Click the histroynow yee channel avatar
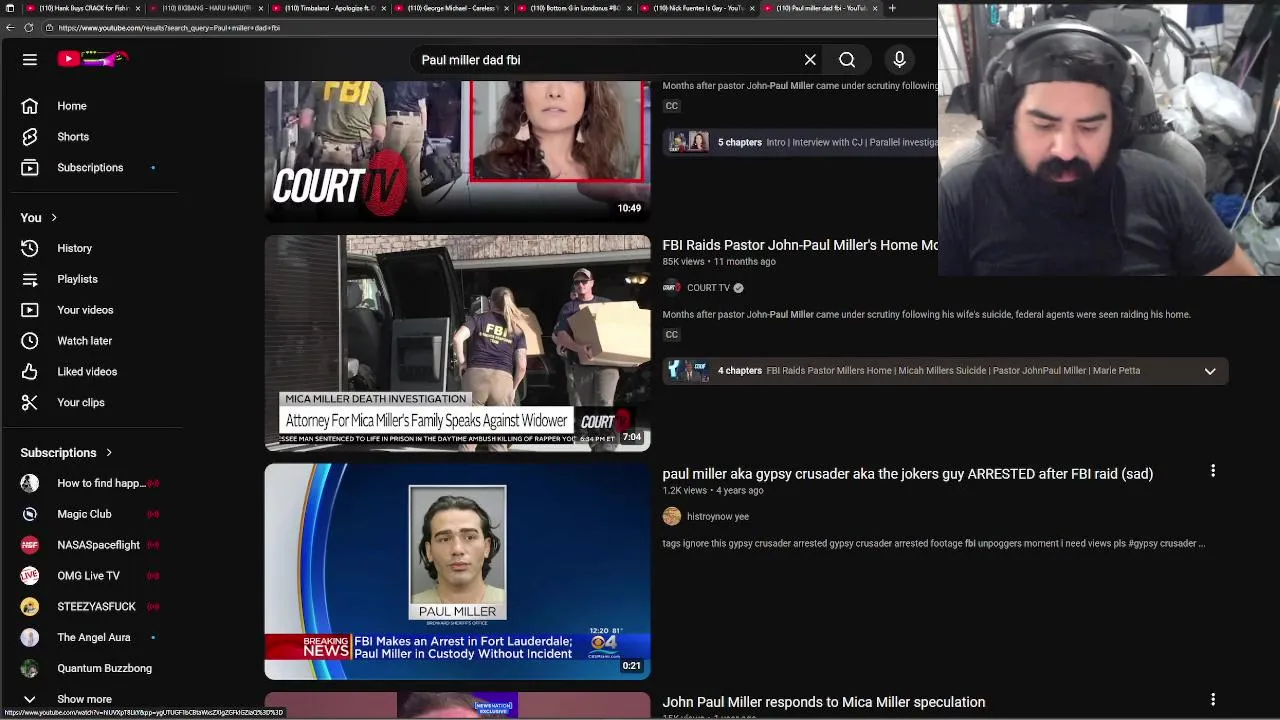The image size is (1280, 720). point(671,516)
